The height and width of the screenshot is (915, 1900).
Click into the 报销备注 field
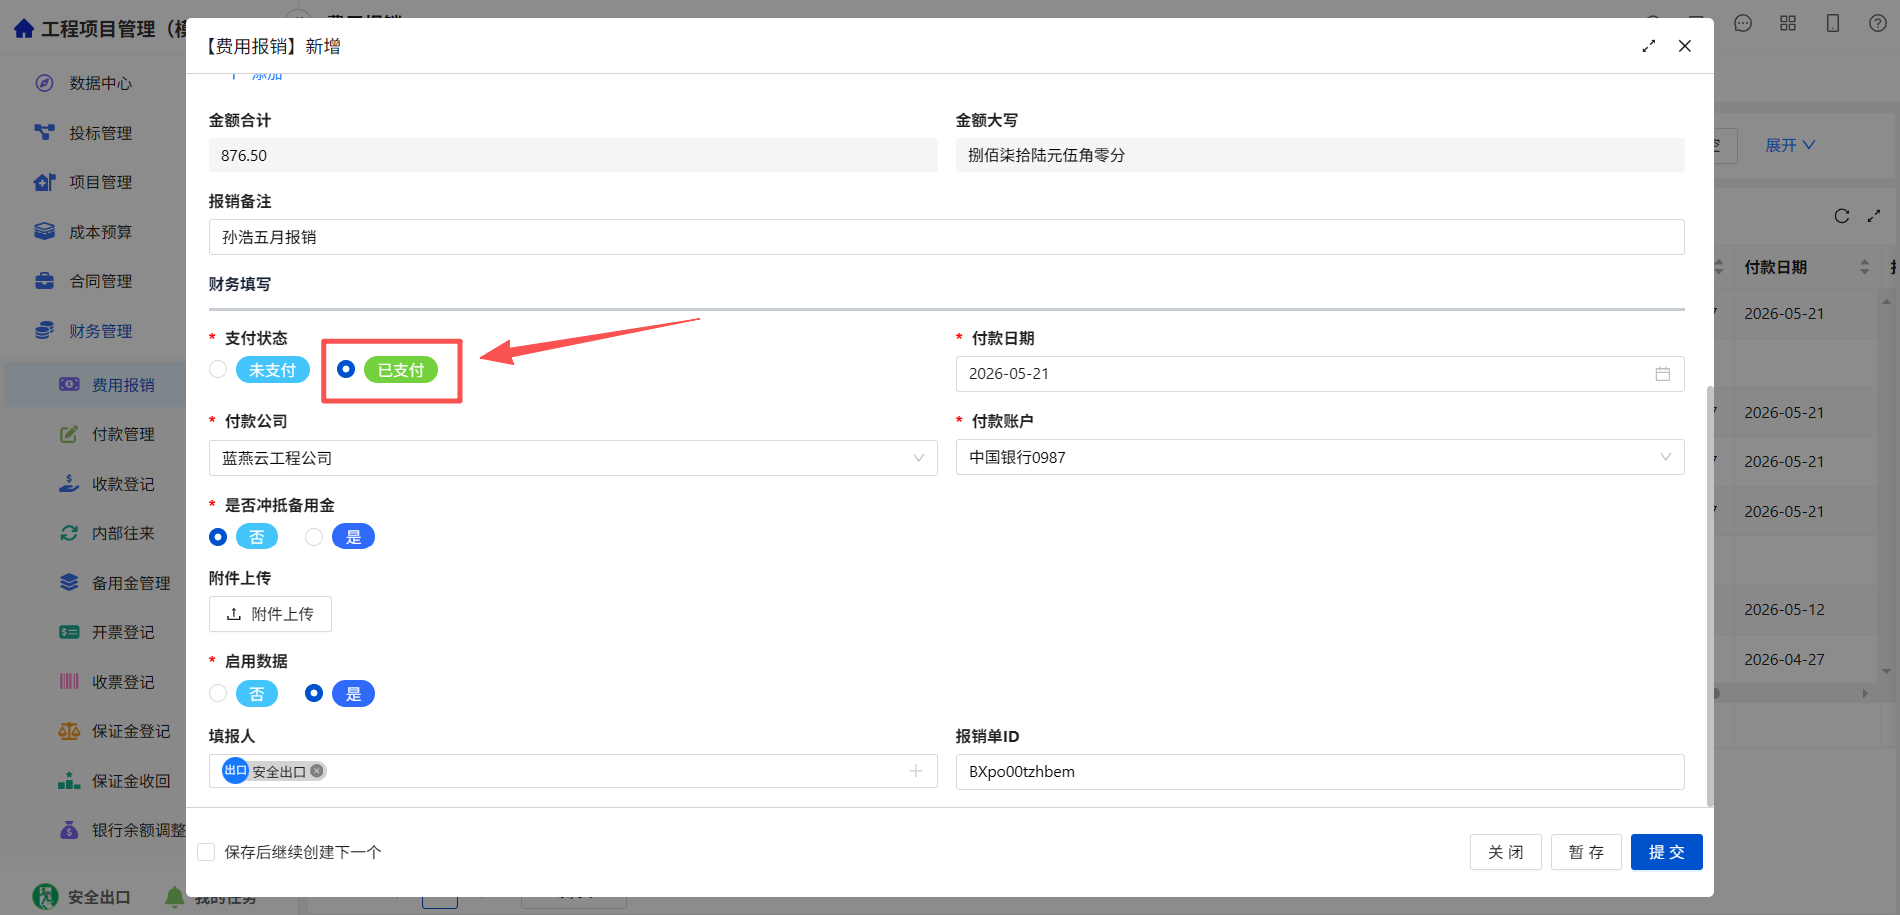(x=946, y=237)
